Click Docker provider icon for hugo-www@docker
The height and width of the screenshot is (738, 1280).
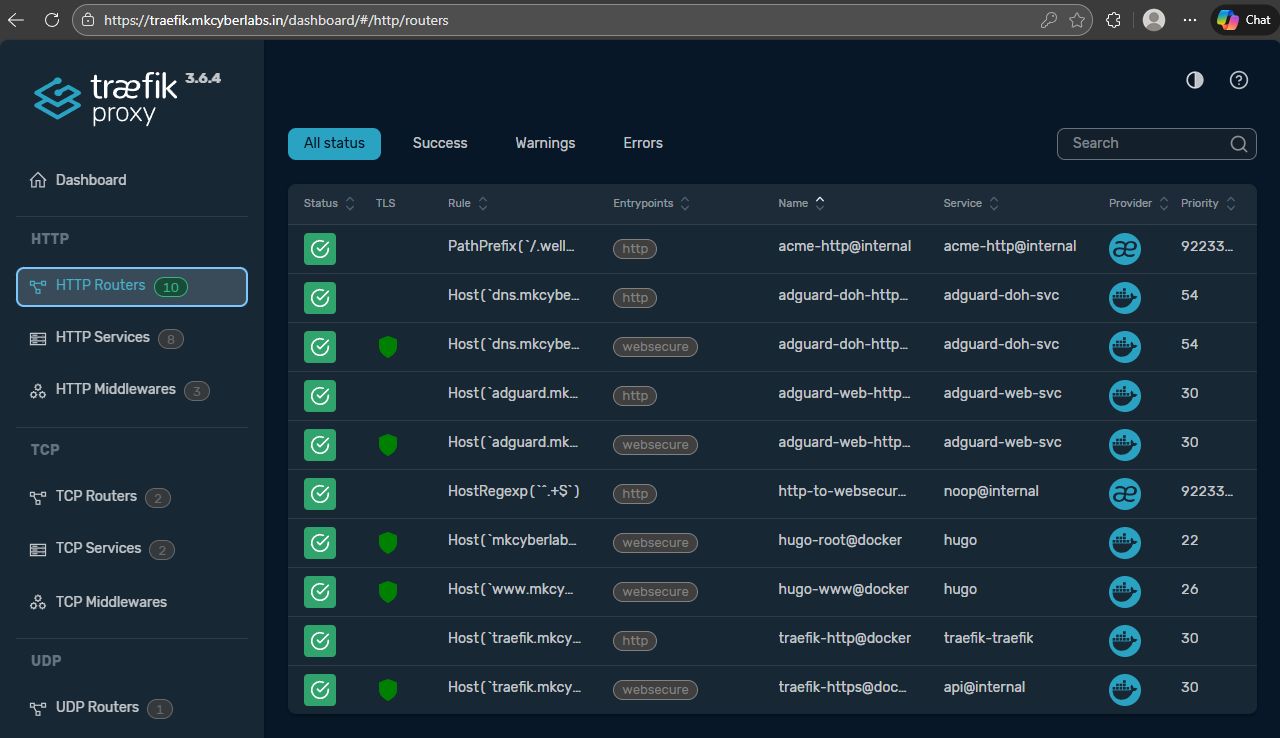click(1125, 592)
